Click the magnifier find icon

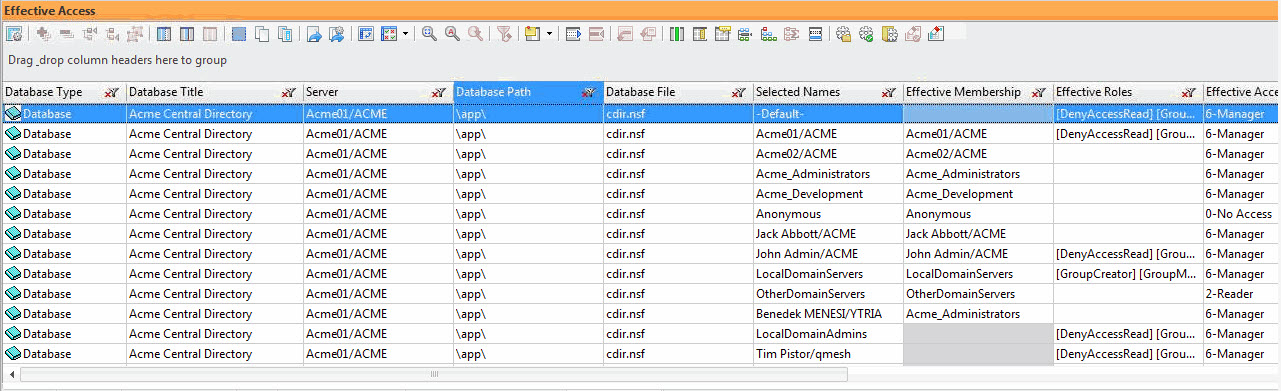point(429,34)
